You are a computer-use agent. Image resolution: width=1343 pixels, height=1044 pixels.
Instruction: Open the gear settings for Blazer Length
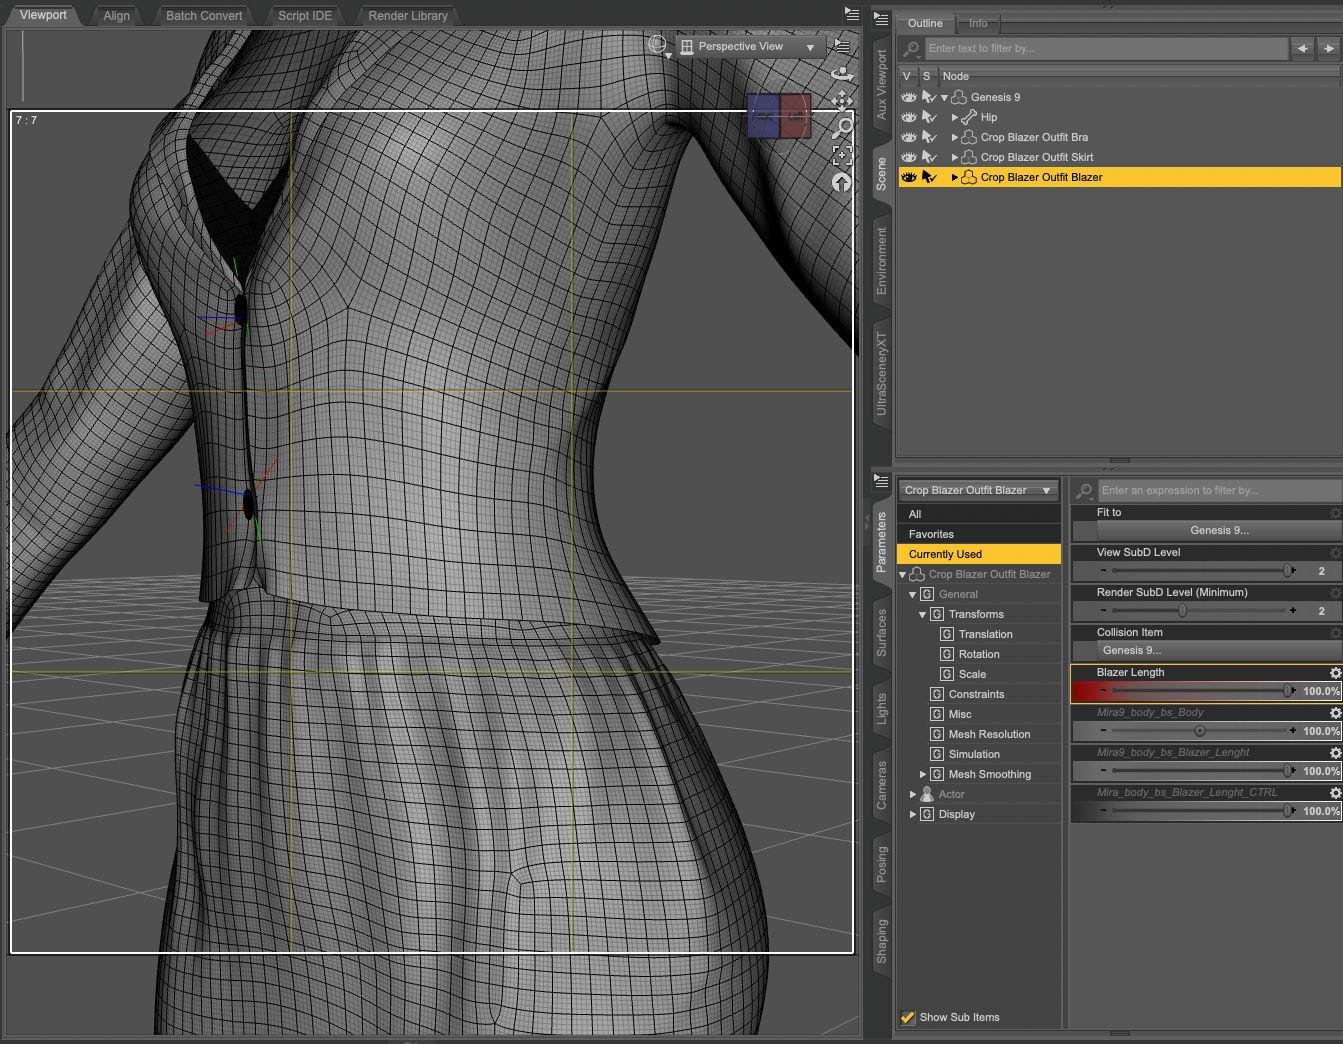tap(1335, 673)
